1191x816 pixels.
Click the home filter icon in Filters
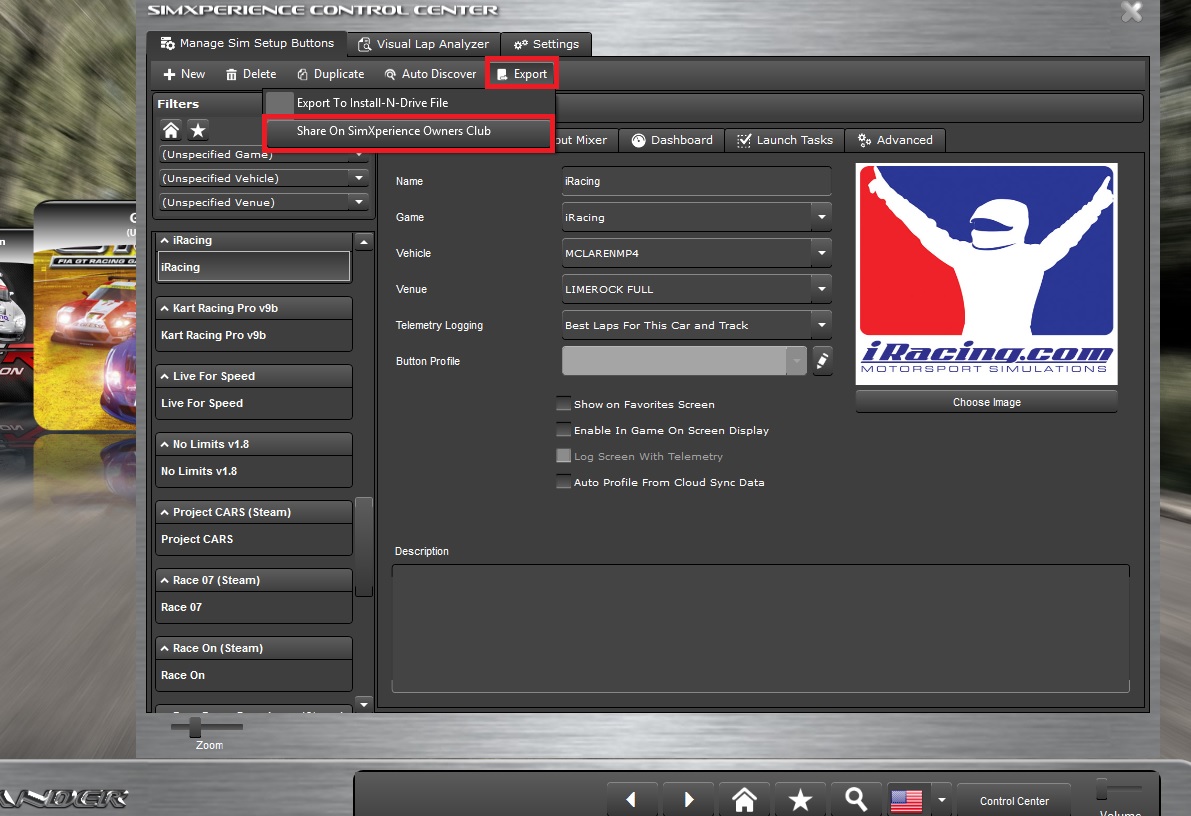tap(171, 130)
